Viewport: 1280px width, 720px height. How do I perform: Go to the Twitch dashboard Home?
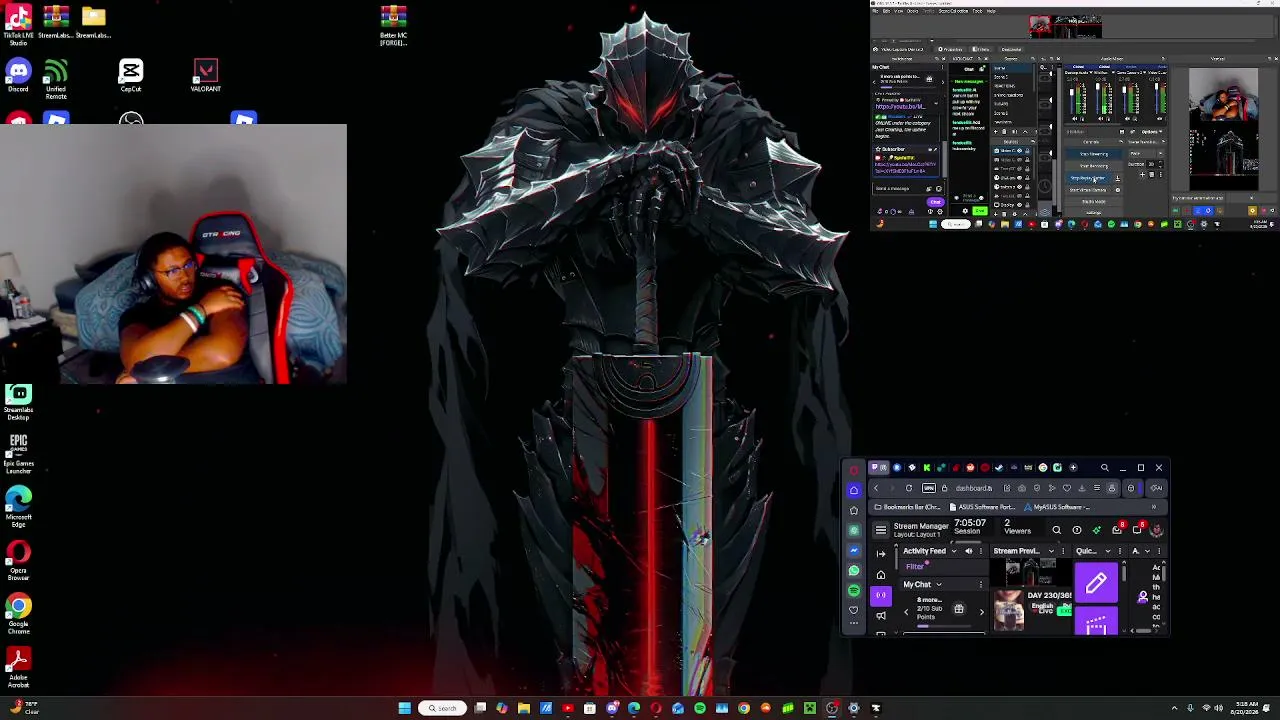(881, 575)
